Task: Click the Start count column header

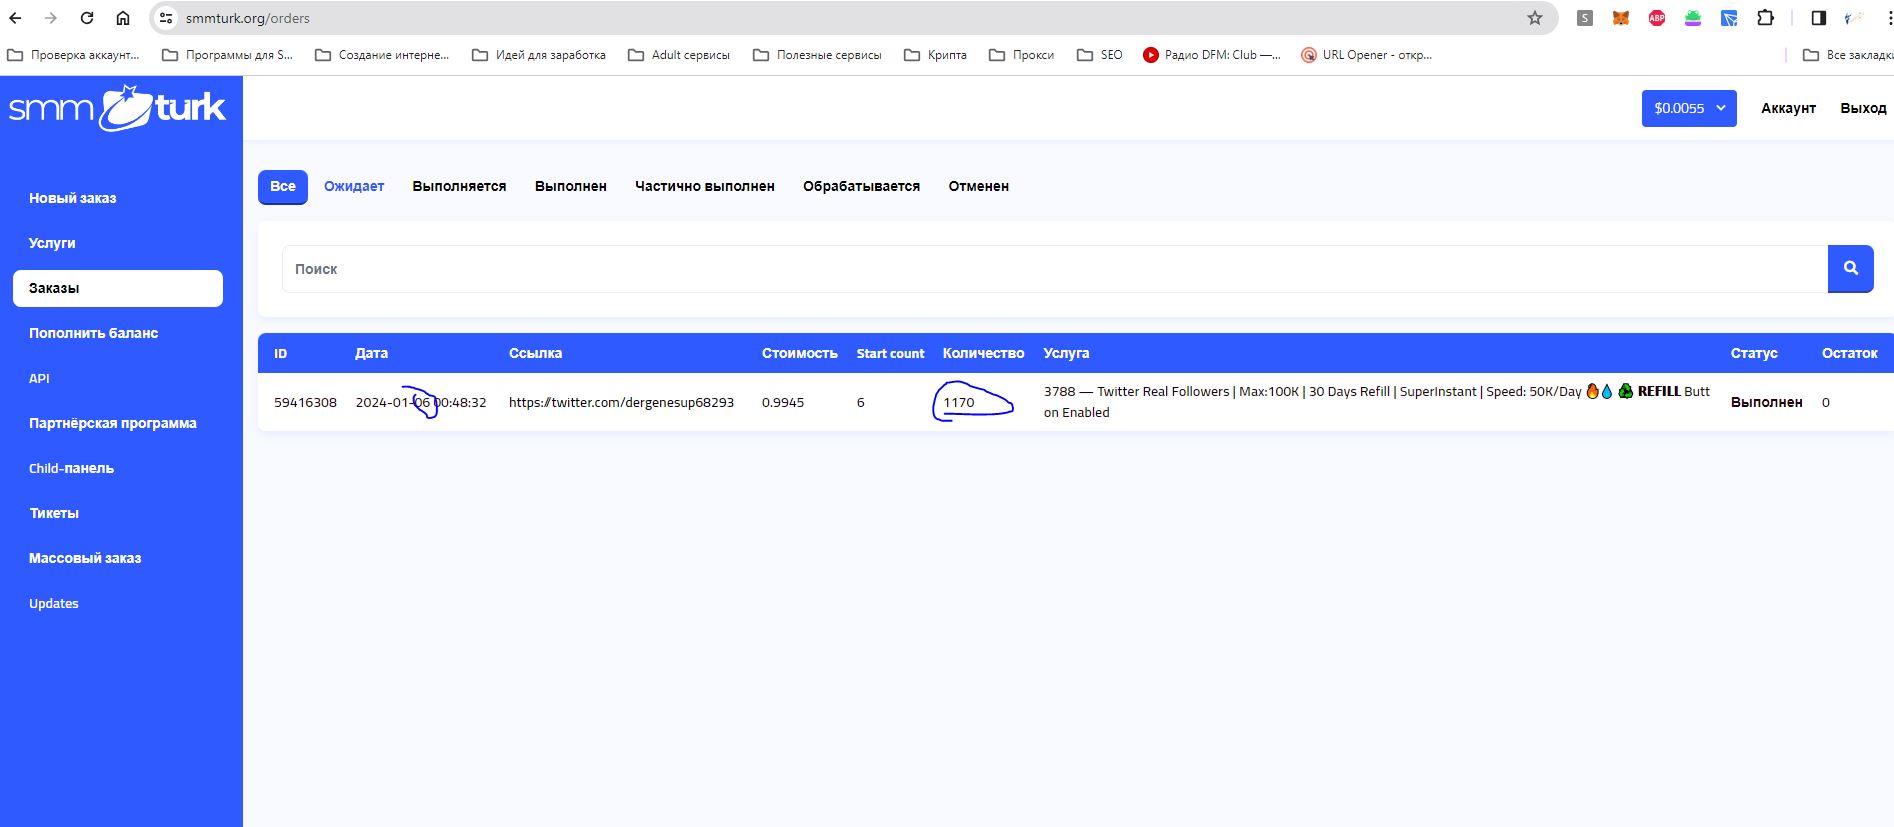Action: pos(890,353)
